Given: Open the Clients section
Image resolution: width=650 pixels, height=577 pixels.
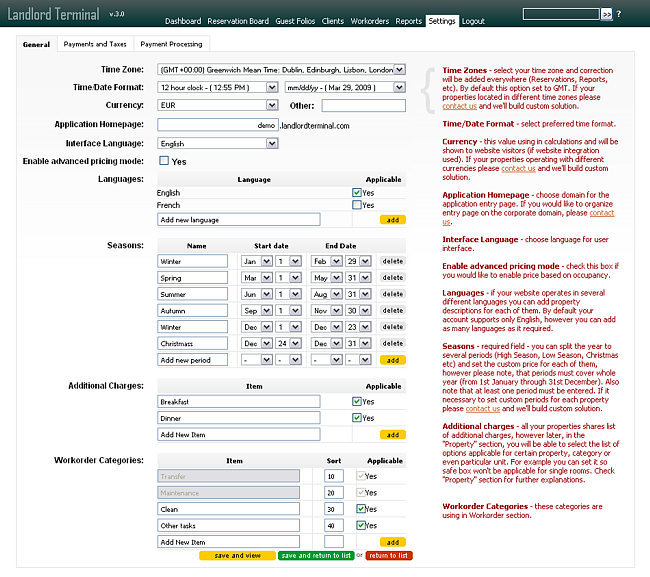Looking at the screenshot, I should pyautogui.click(x=333, y=21).
